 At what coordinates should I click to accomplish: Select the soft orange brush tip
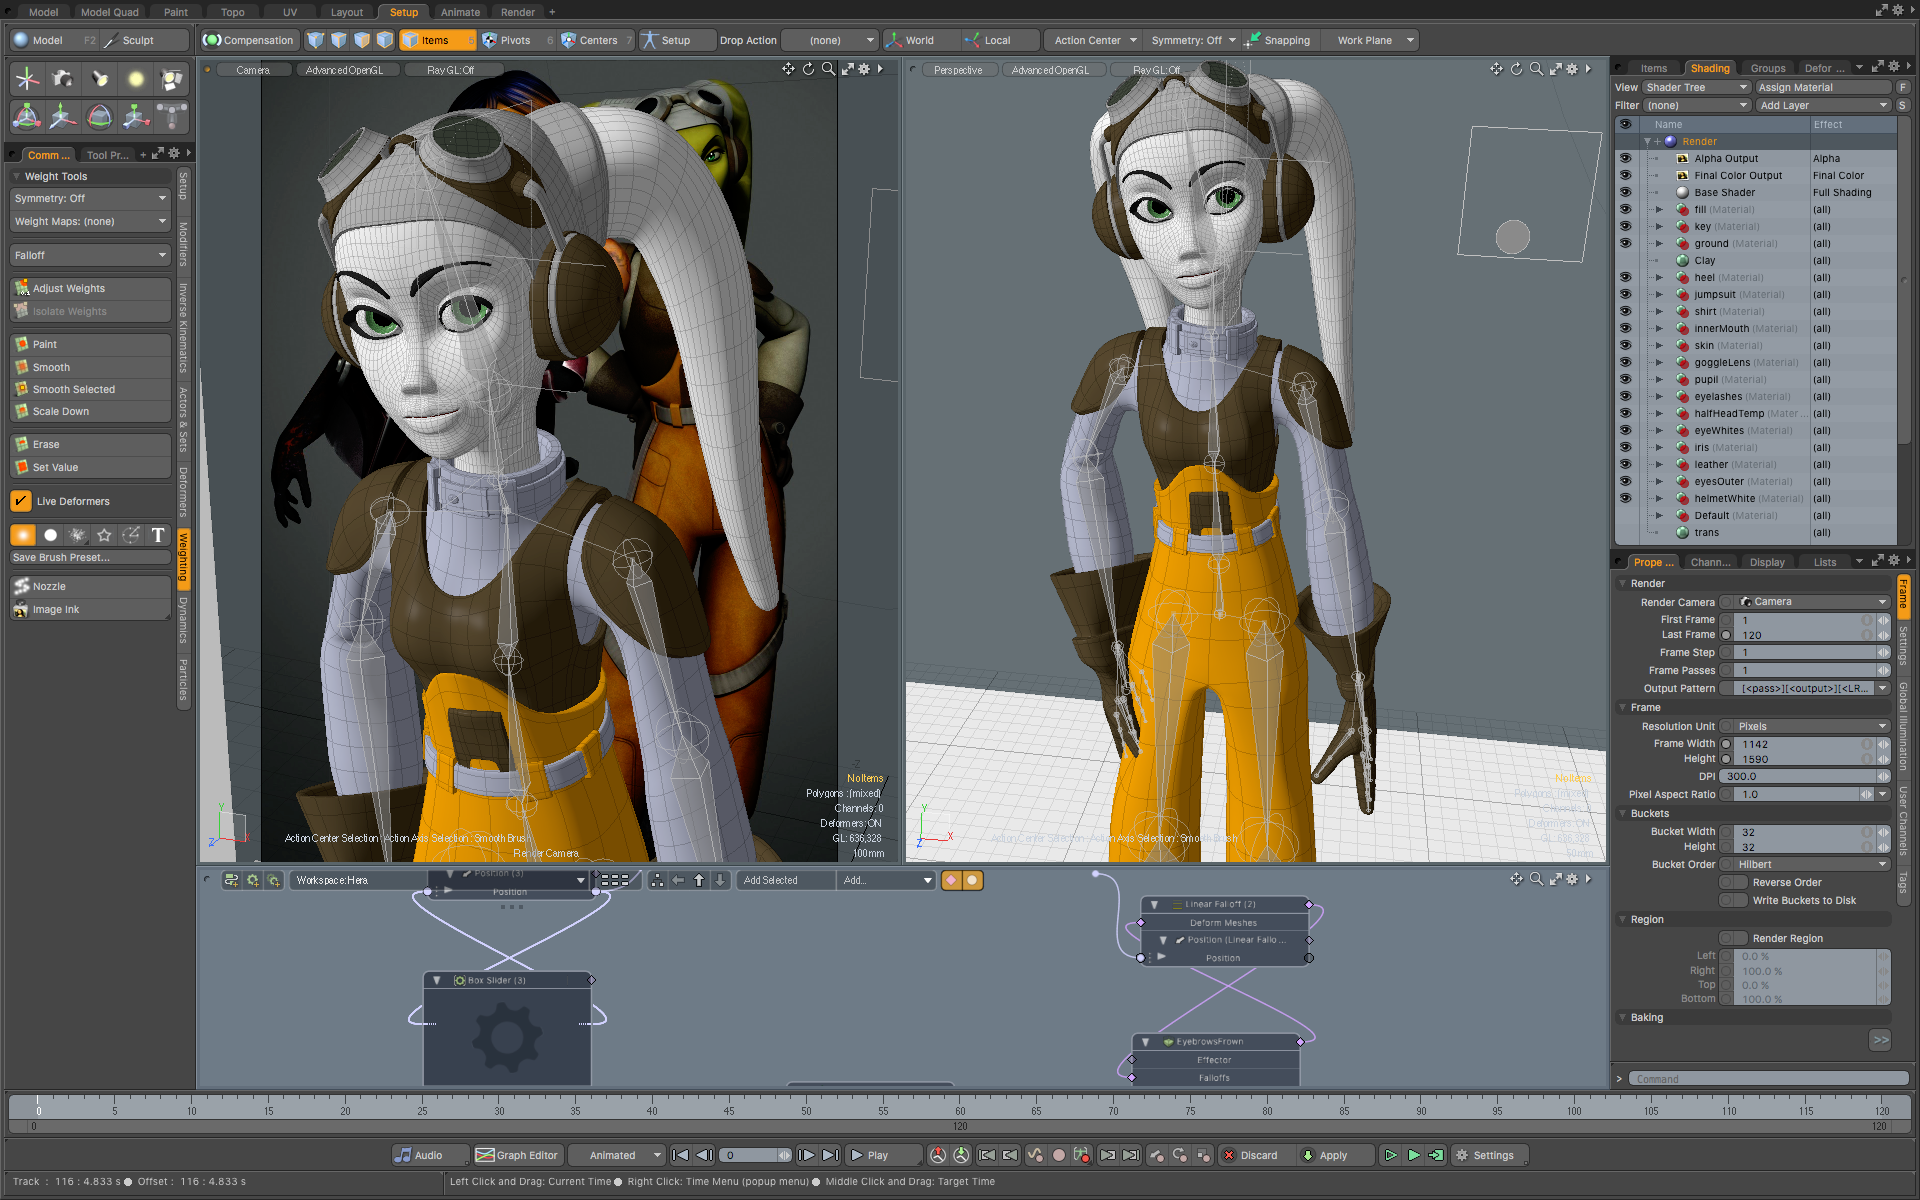click(23, 535)
